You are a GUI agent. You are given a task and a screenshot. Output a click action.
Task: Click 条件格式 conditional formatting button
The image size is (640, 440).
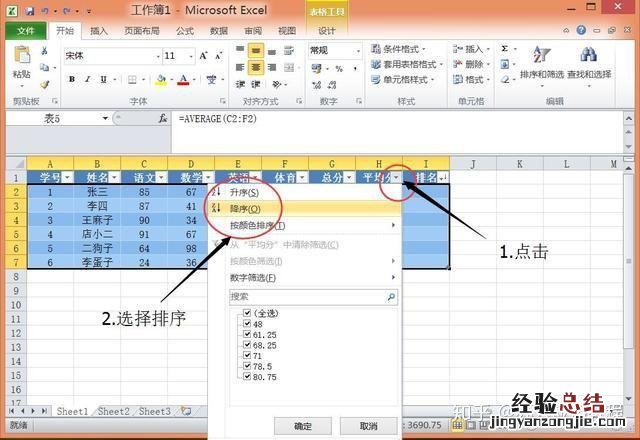coord(398,49)
